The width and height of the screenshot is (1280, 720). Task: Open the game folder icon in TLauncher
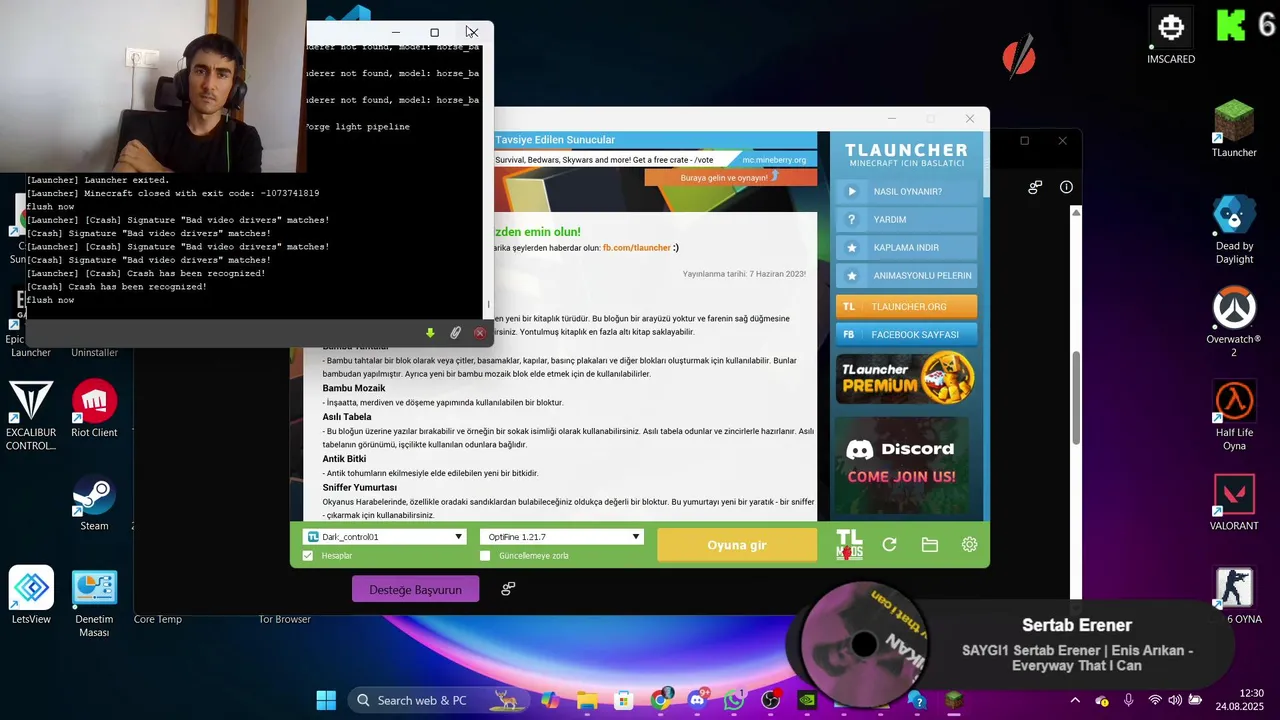(x=930, y=545)
